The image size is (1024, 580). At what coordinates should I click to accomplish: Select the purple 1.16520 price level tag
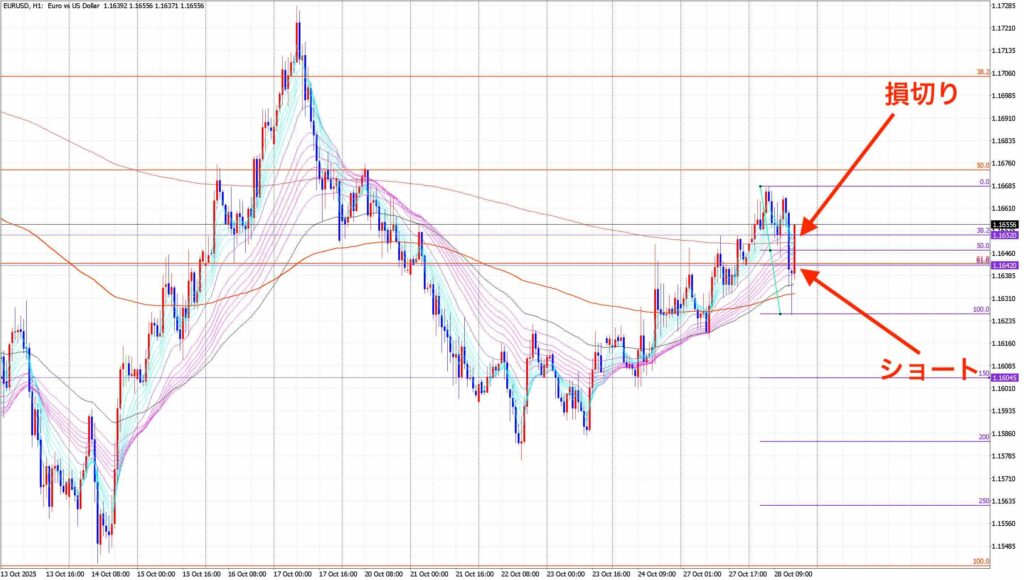coord(1004,235)
